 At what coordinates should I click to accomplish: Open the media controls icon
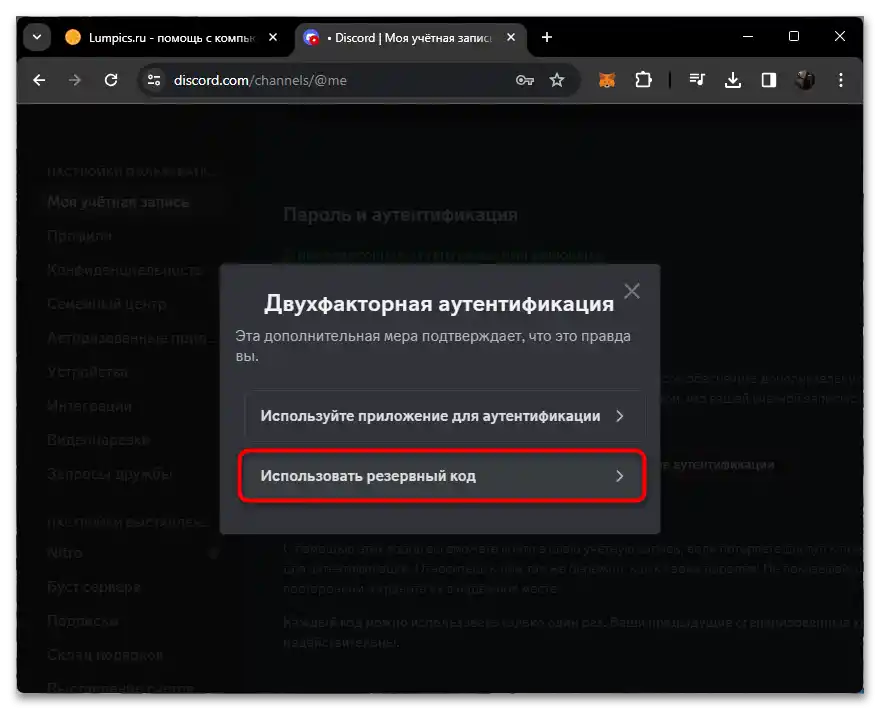coord(697,80)
